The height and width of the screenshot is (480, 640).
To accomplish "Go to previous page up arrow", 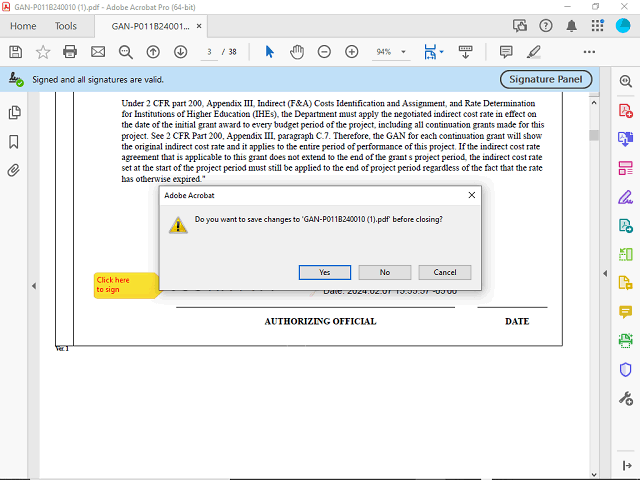I will 153,52.
